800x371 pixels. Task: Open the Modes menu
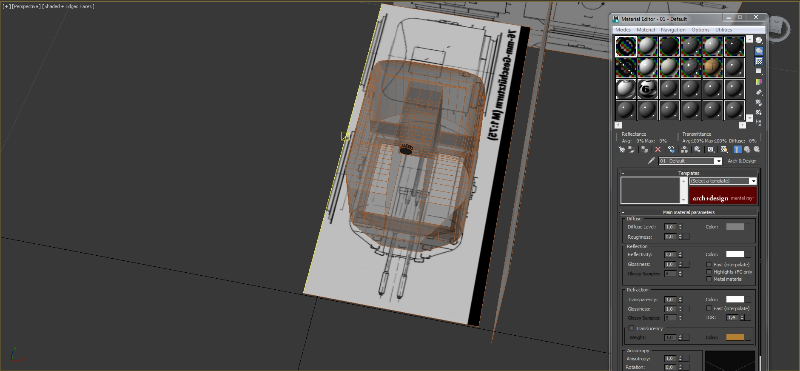[x=623, y=30]
